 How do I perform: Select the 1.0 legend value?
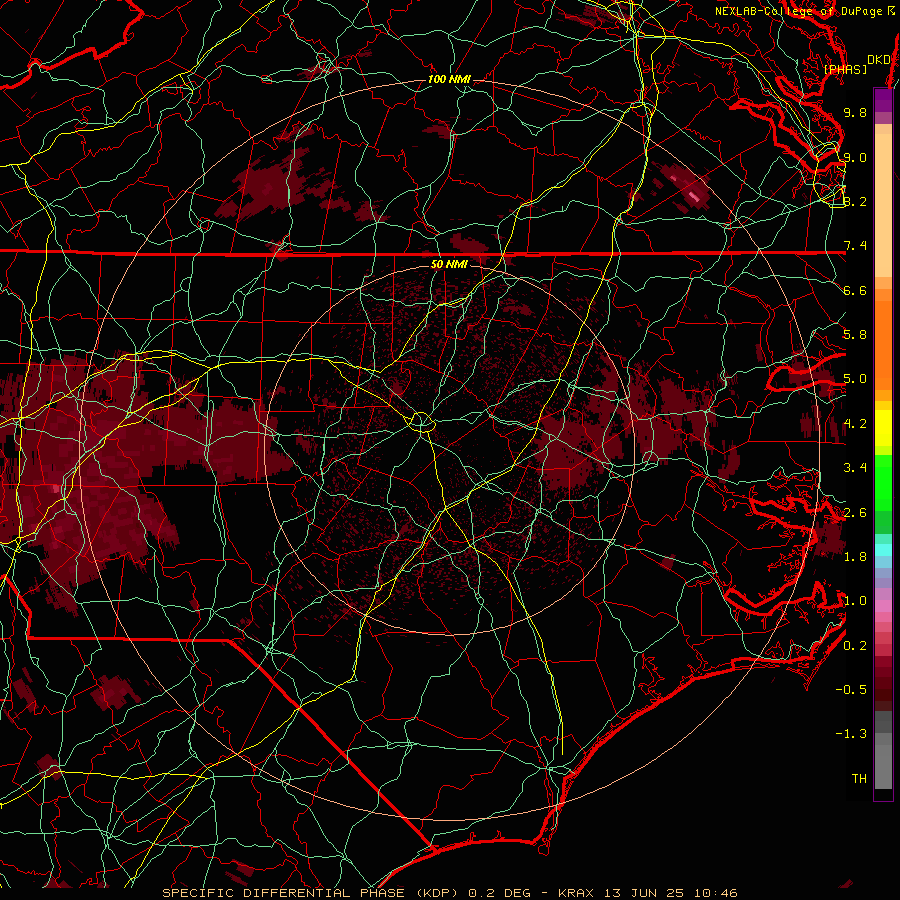point(855,601)
